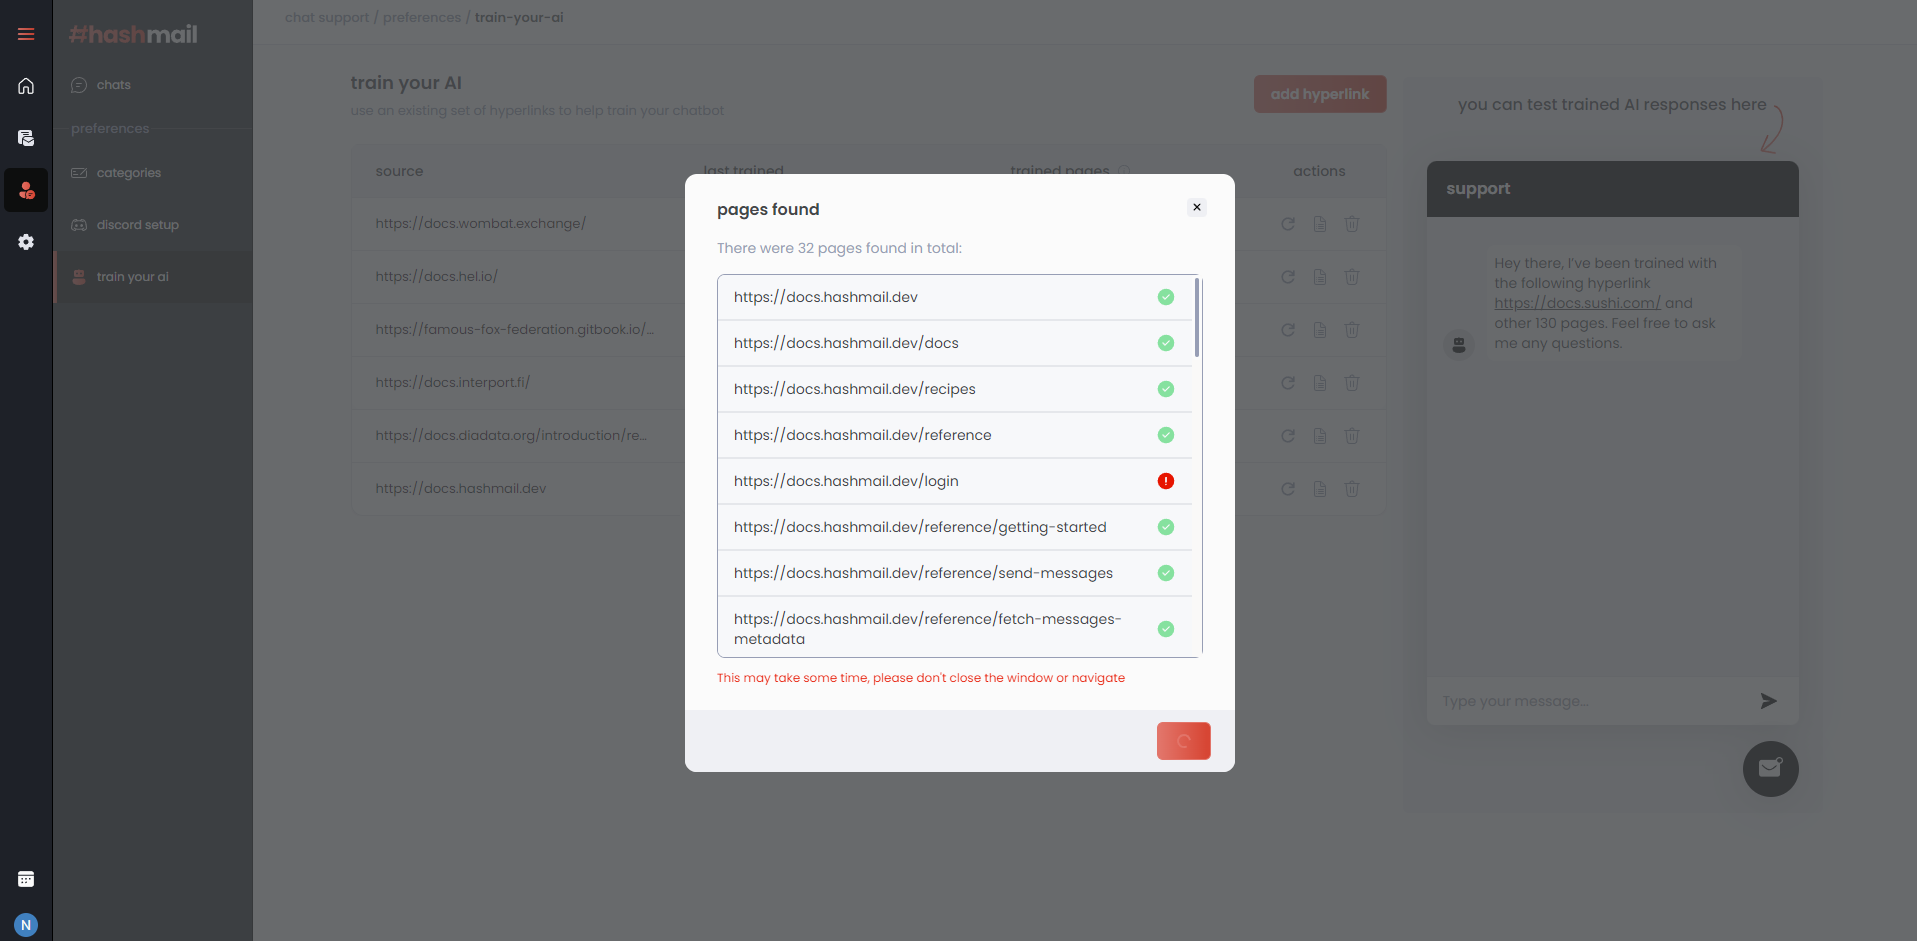The image size is (1917, 941).
Task: Open https://docs.sushi.com/ link in chat
Action: [1577, 303]
